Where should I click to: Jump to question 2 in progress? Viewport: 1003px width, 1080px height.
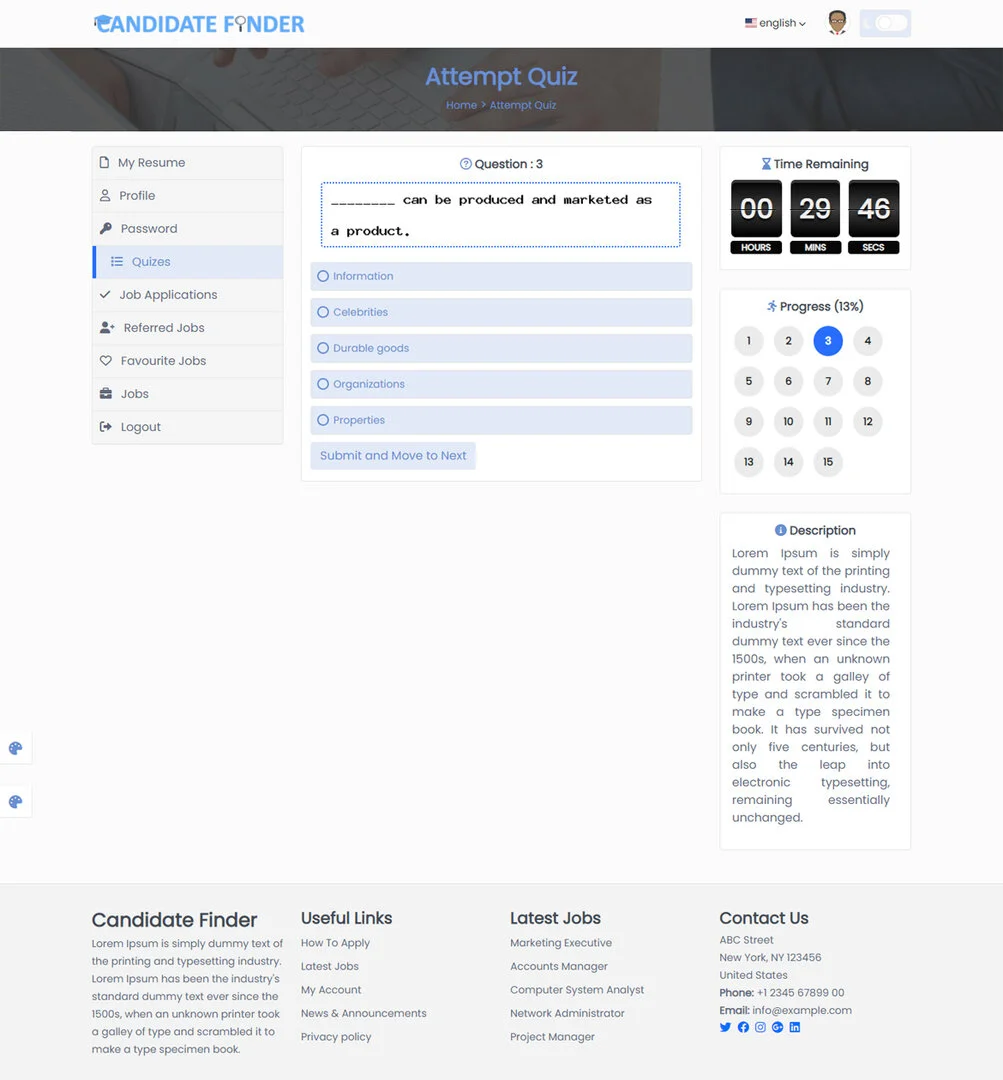(788, 341)
